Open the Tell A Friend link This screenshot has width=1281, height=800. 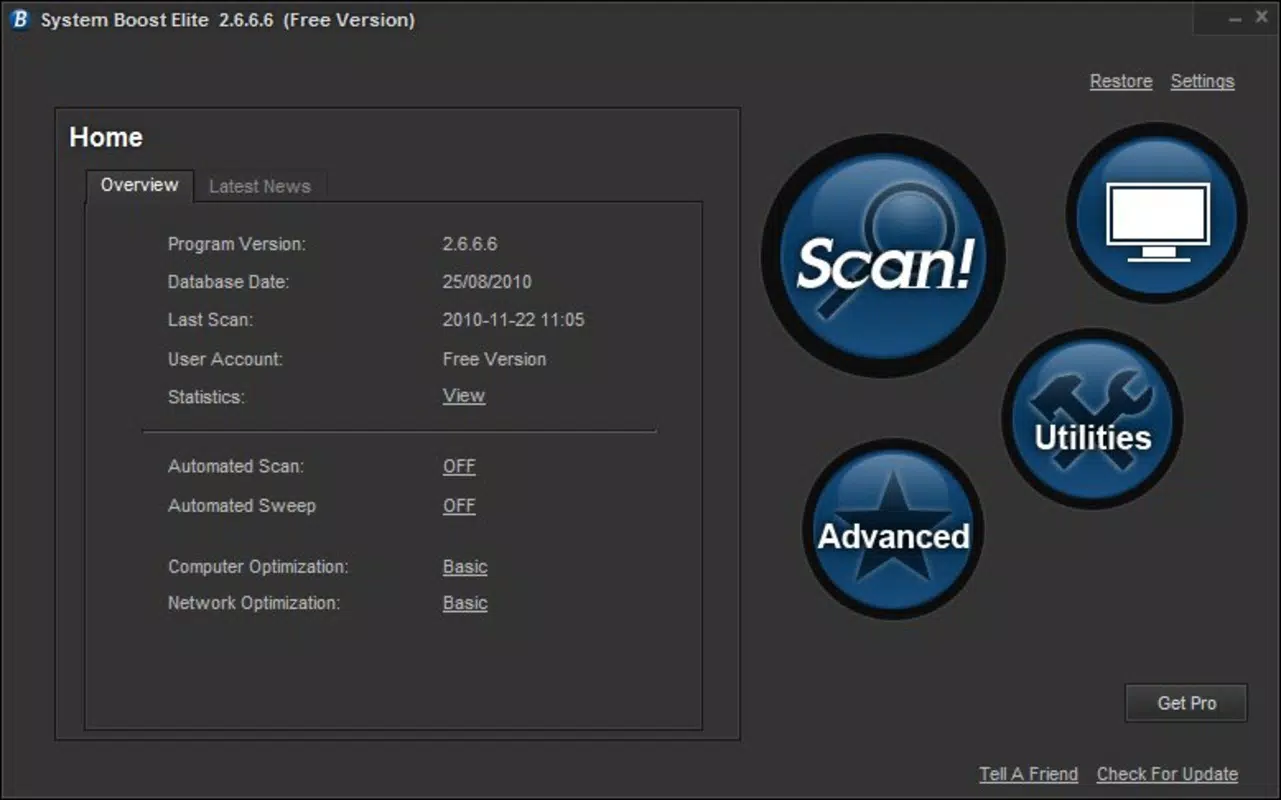[x=1029, y=774]
